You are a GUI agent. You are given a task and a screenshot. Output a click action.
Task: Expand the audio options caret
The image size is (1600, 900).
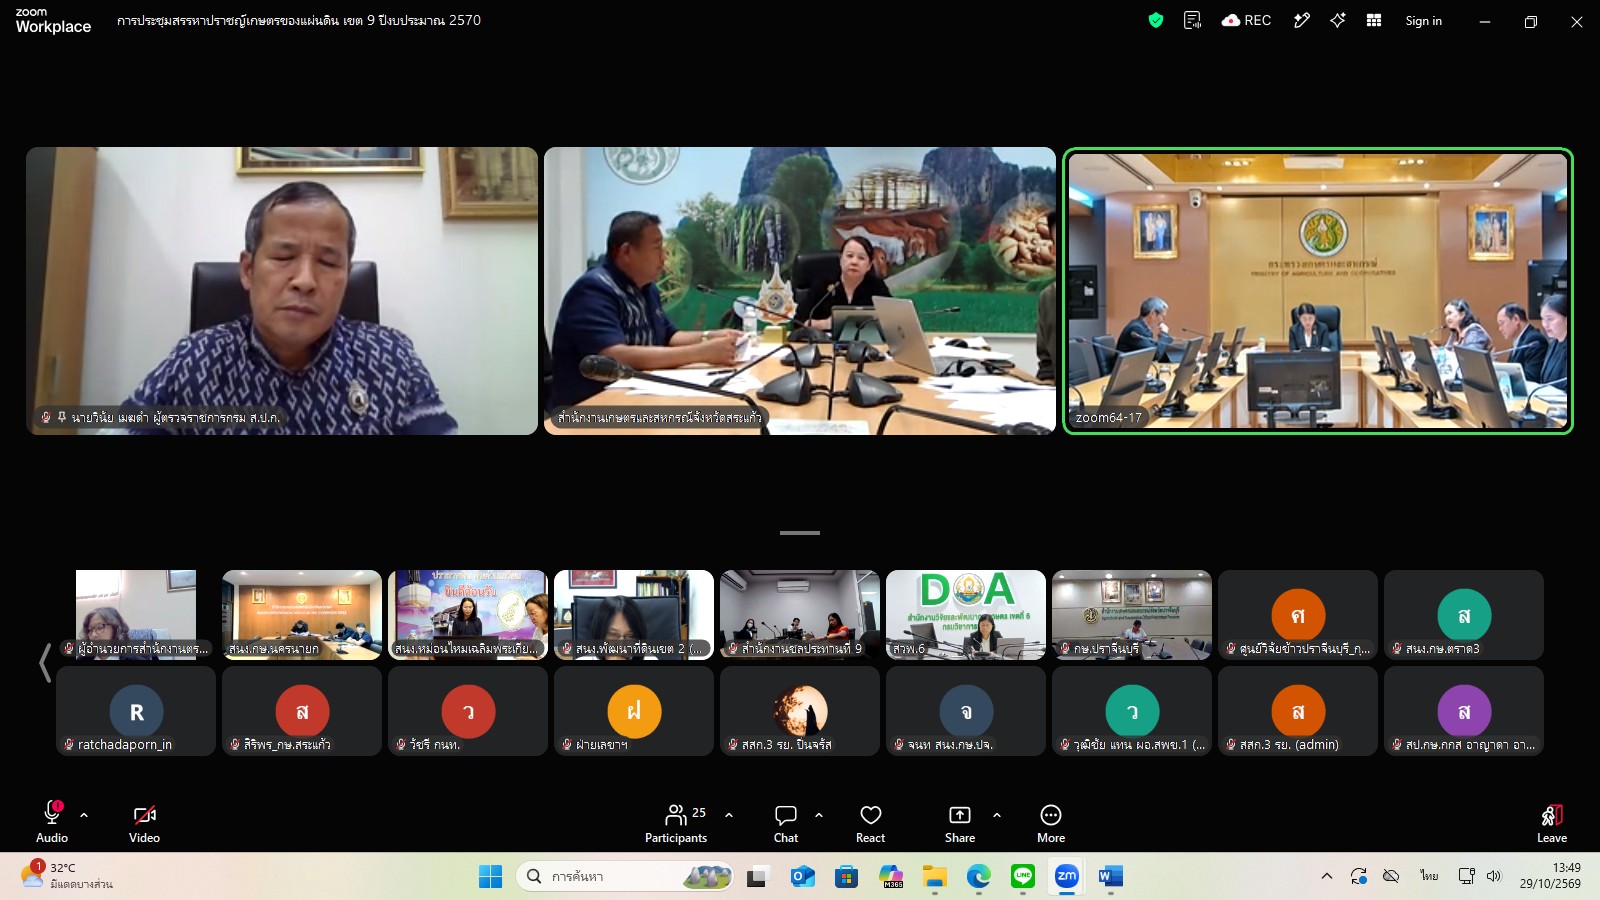pyautogui.click(x=84, y=815)
